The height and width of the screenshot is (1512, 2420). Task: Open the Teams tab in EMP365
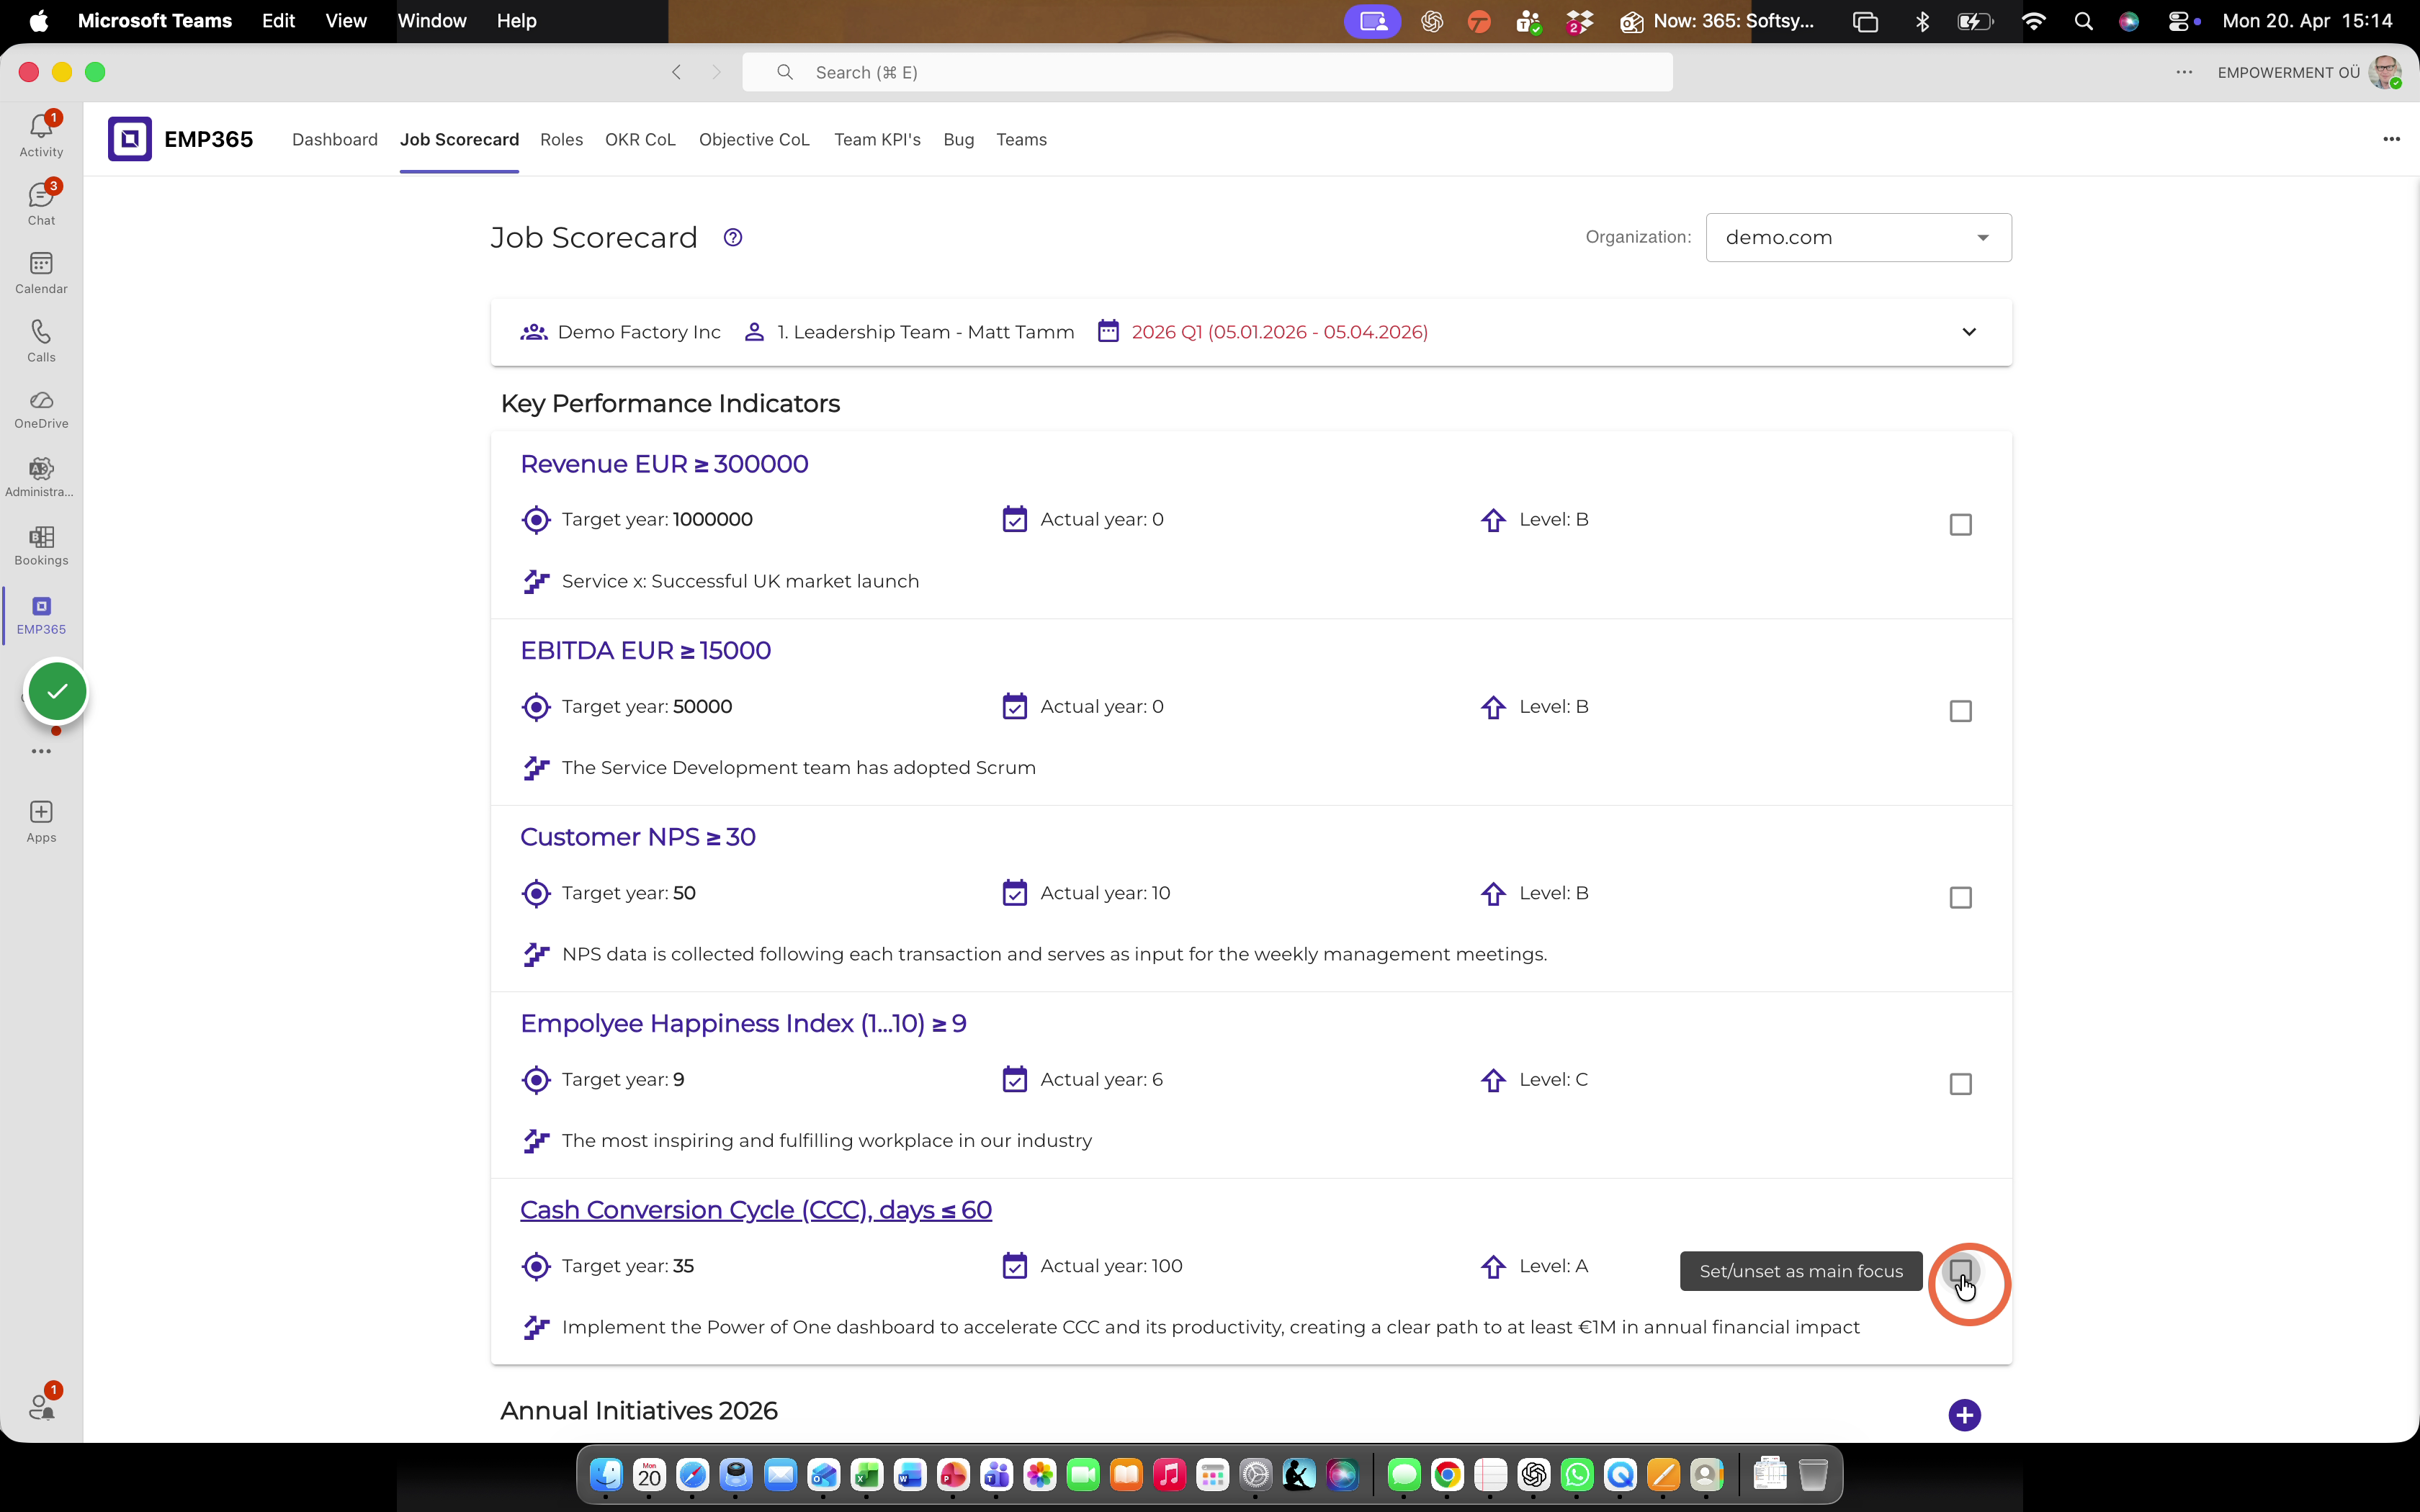point(1021,140)
